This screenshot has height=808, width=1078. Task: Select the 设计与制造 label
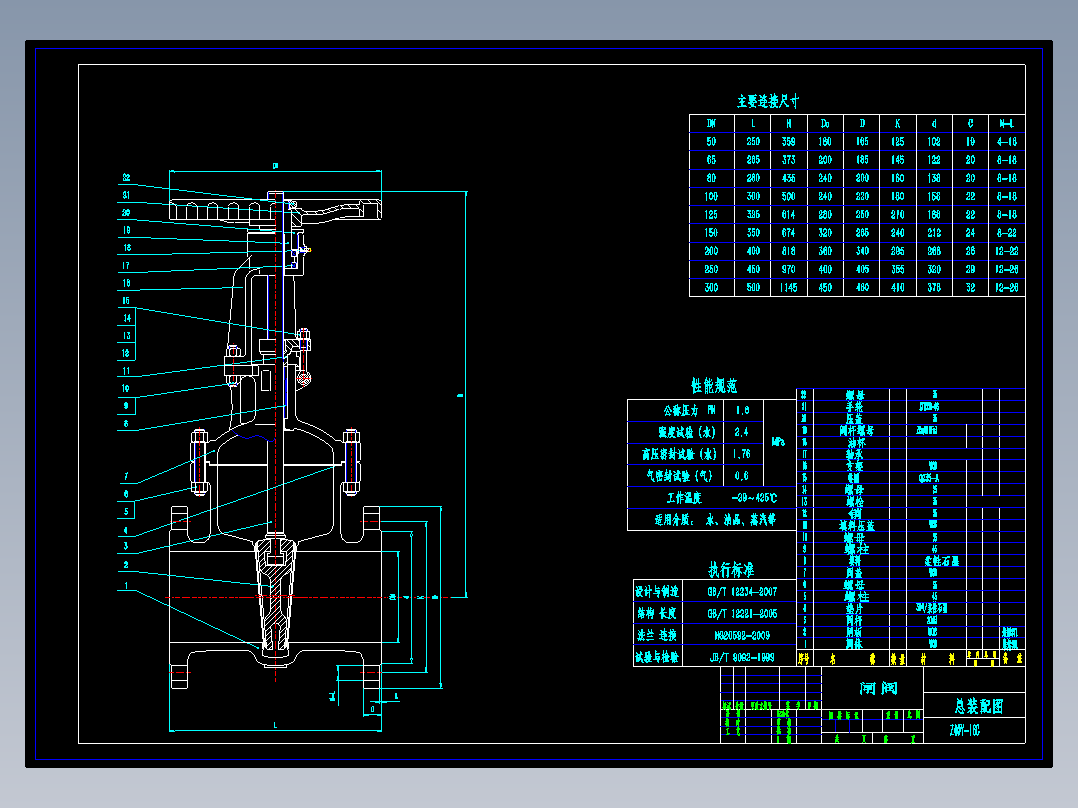[657, 592]
